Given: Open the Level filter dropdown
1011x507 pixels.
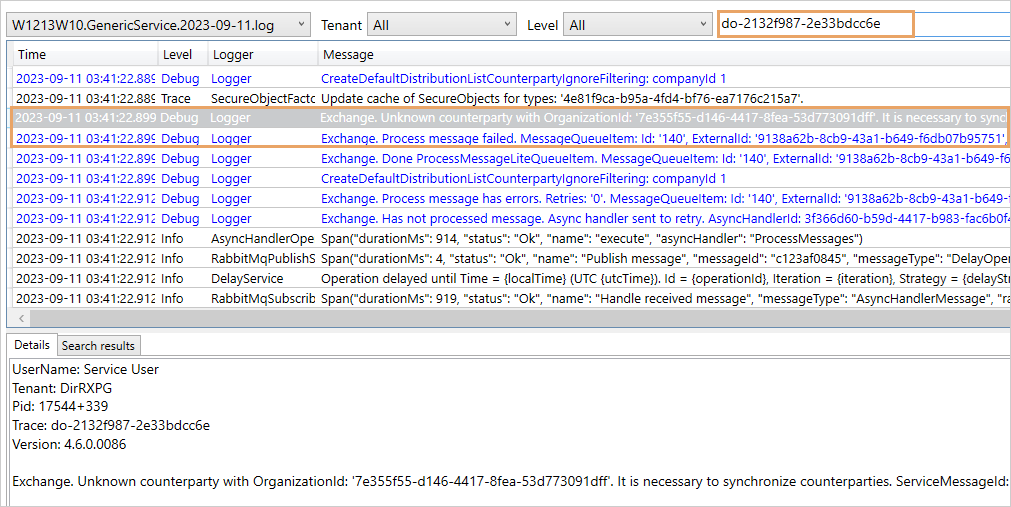Looking at the screenshot, I should click(x=637, y=25).
